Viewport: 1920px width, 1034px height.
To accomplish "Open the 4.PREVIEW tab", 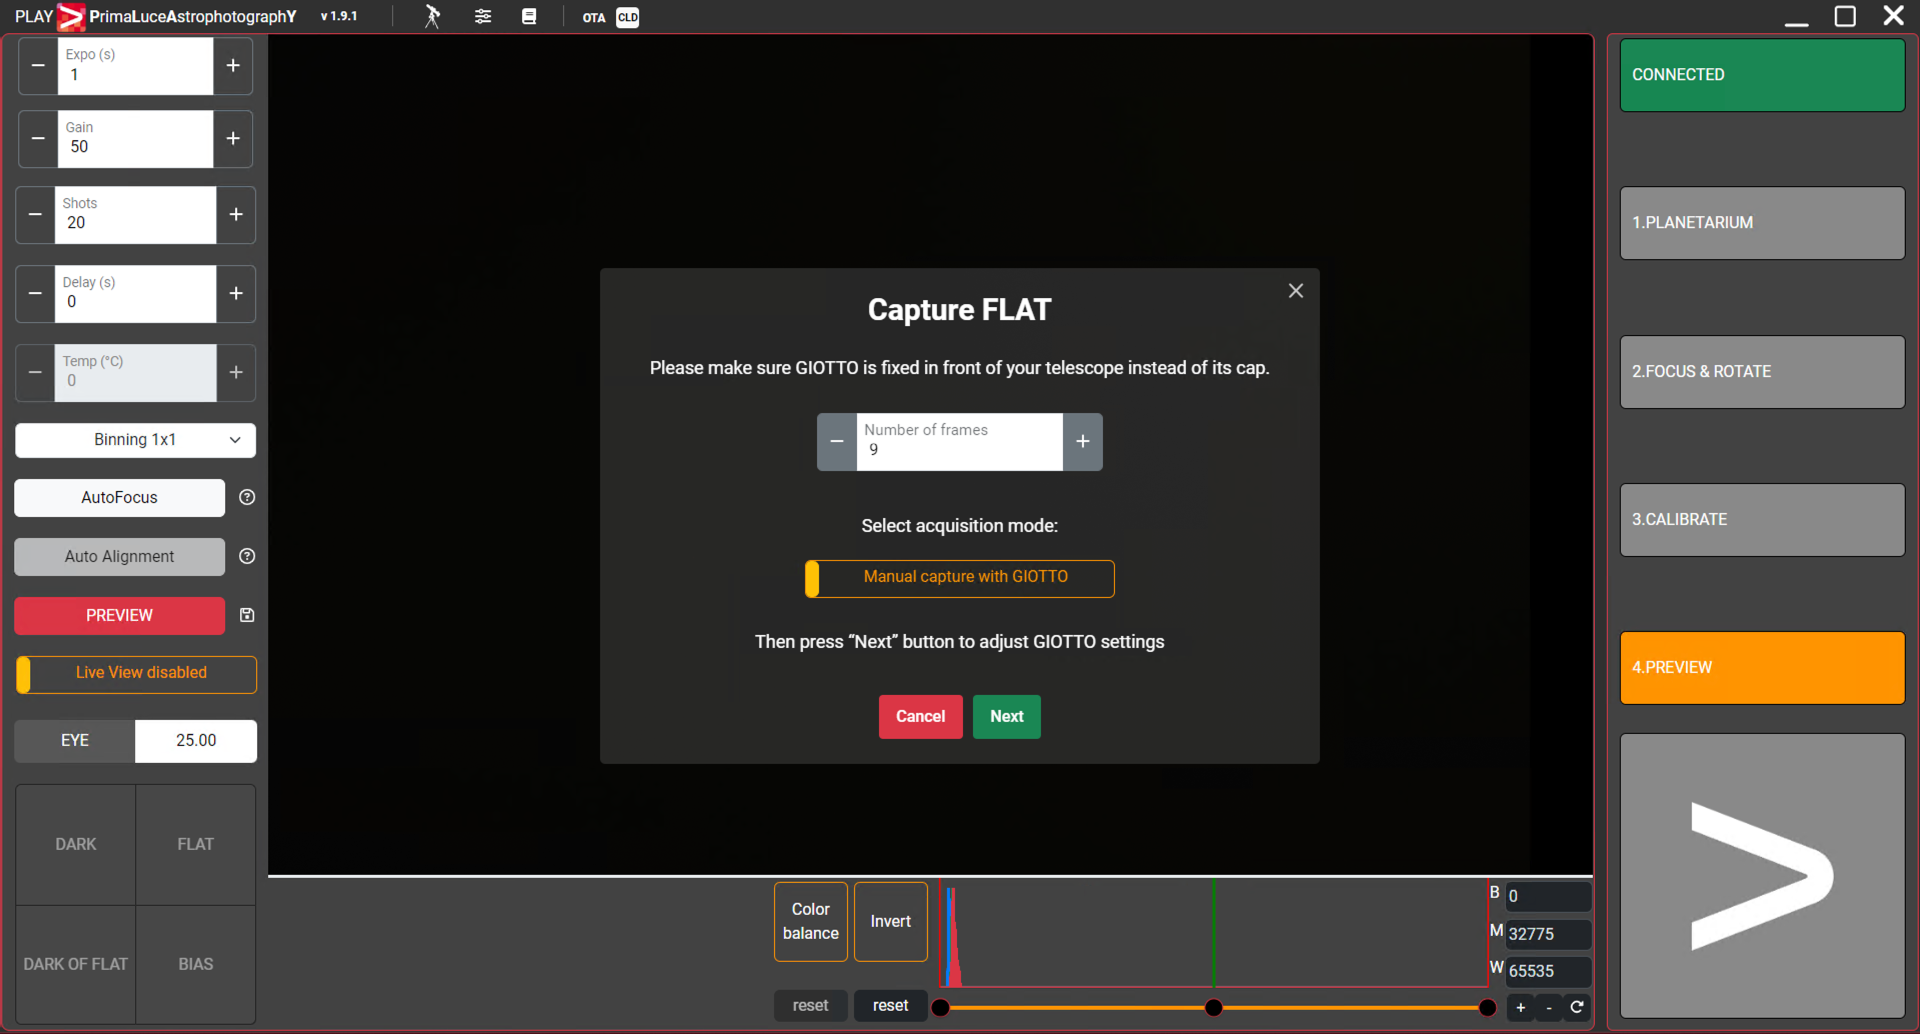I will [1762, 668].
